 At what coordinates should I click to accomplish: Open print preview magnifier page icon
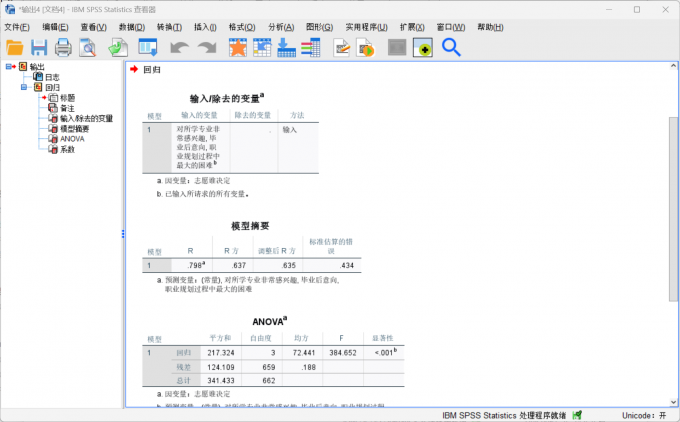(88, 48)
